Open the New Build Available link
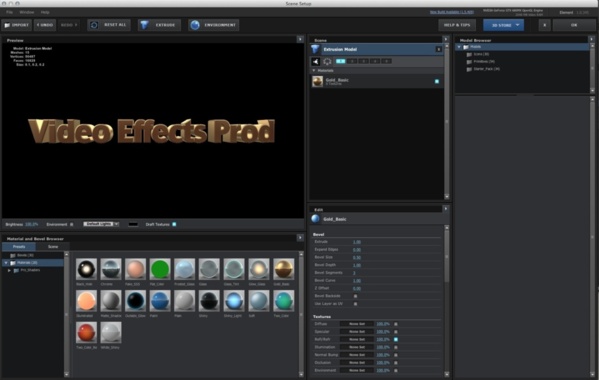The height and width of the screenshot is (380, 599). [x=452, y=12]
